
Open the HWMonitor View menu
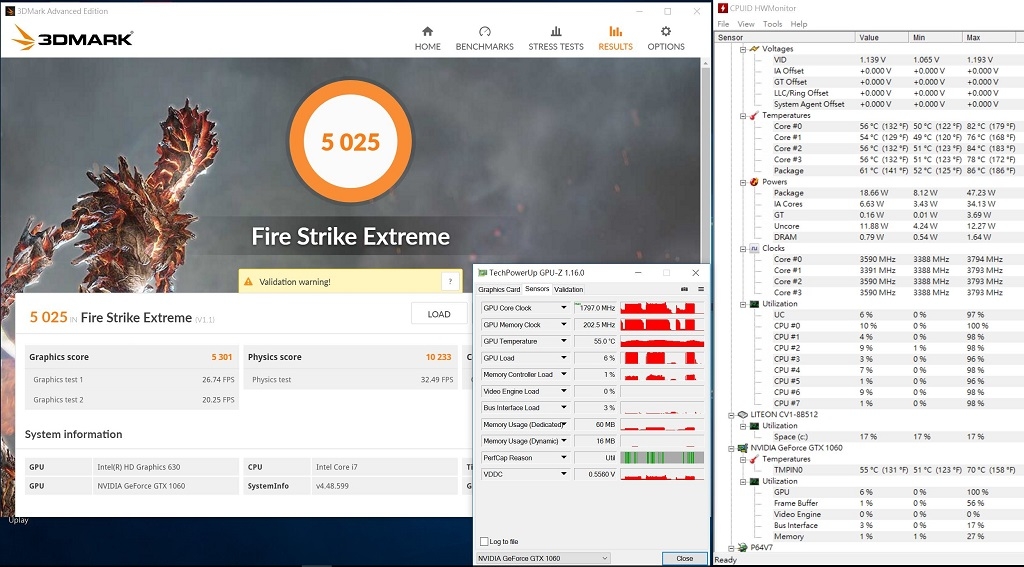point(746,24)
